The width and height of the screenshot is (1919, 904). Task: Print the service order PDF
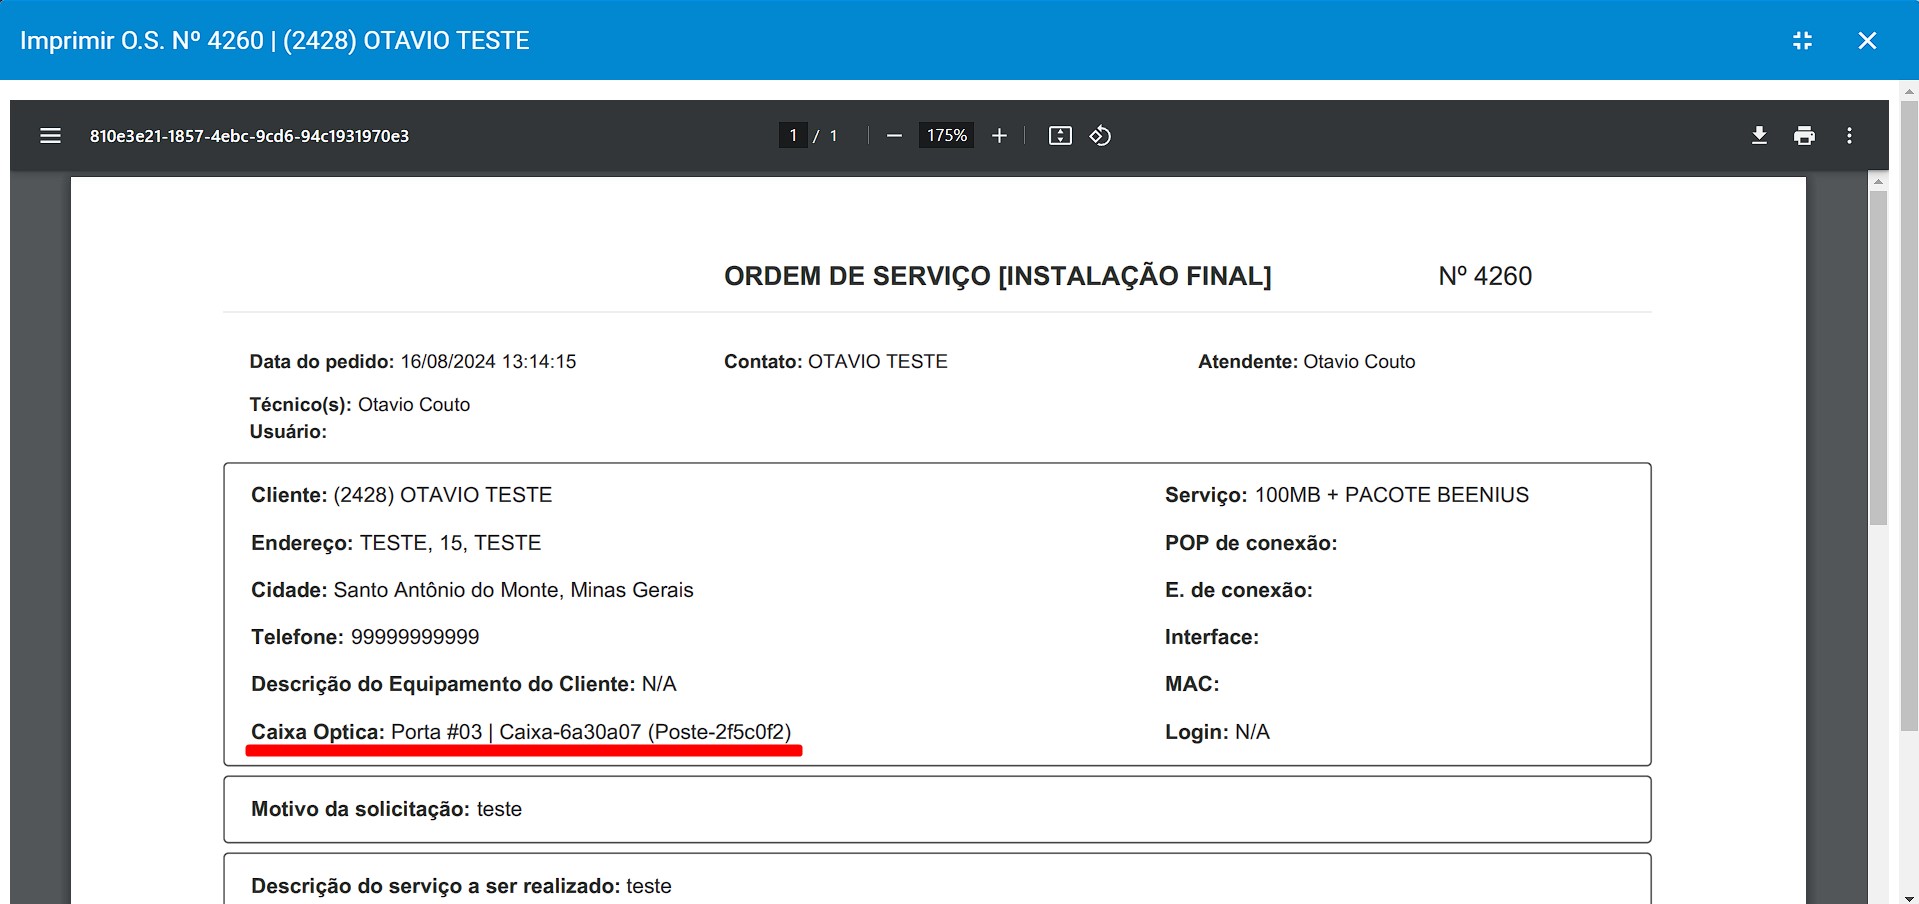[x=1804, y=136]
